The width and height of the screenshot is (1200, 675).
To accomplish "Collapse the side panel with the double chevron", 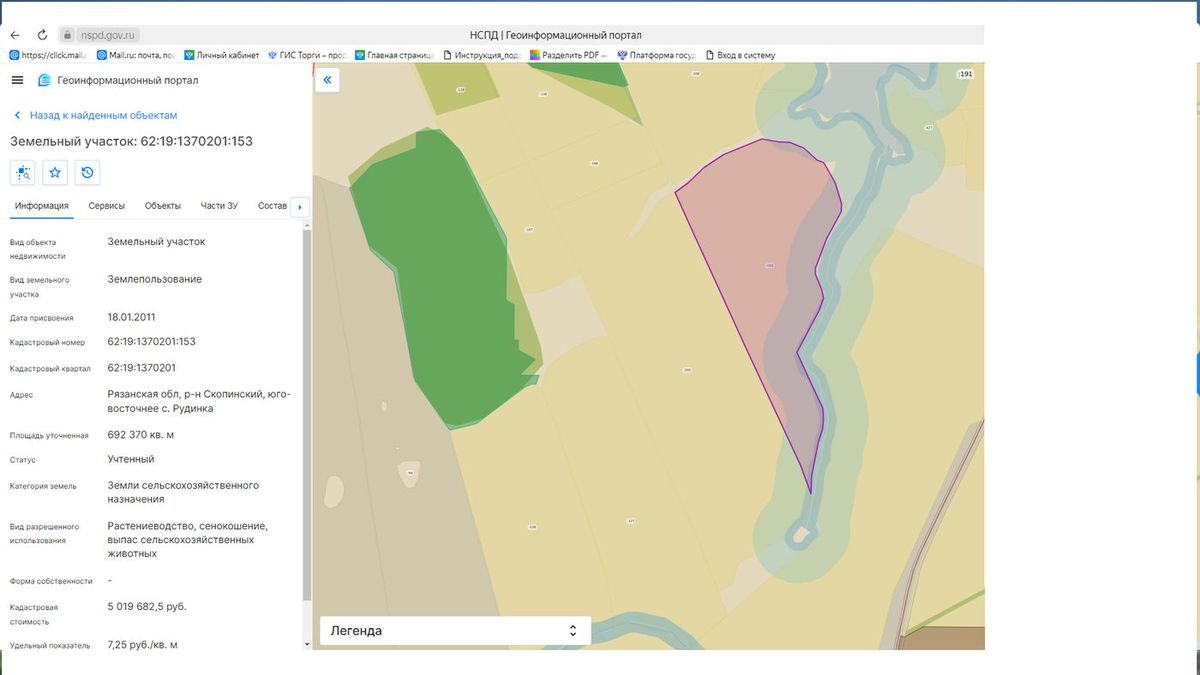I will point(327,79).
